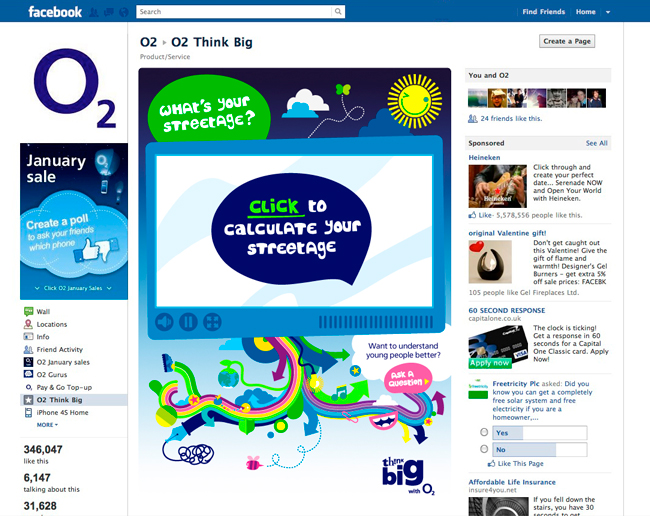Screen dimensions: 650x516
Task: Click the Wall icon in sidebar
Action: point(28,311)
